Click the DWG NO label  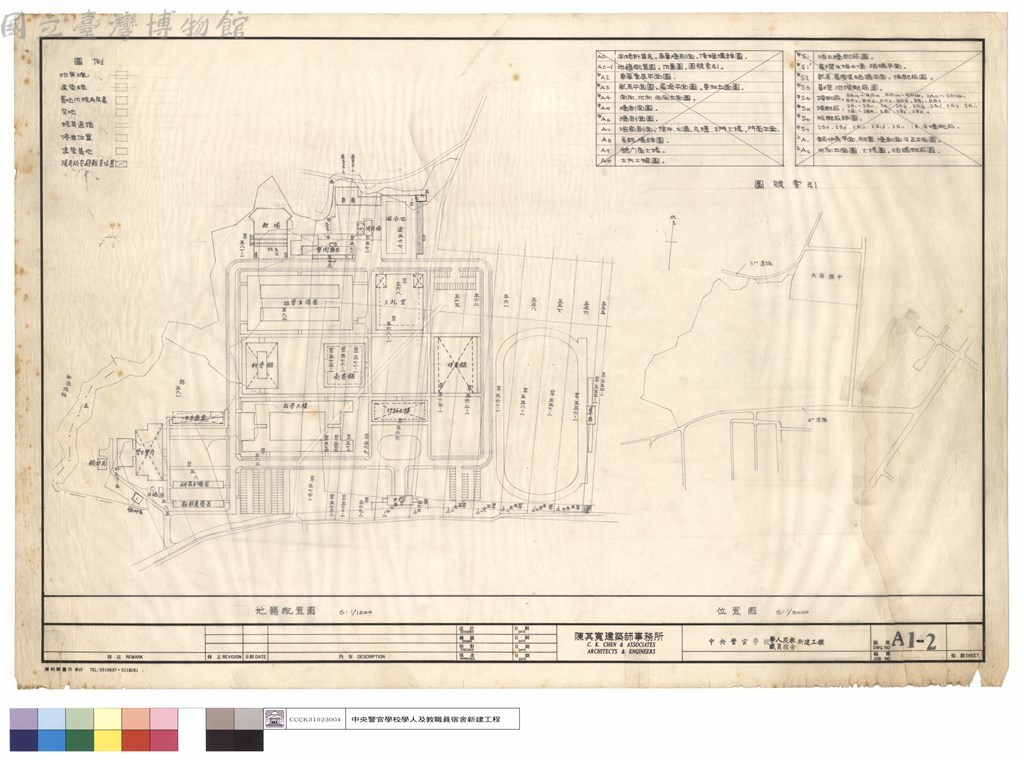tap(881, 647)
